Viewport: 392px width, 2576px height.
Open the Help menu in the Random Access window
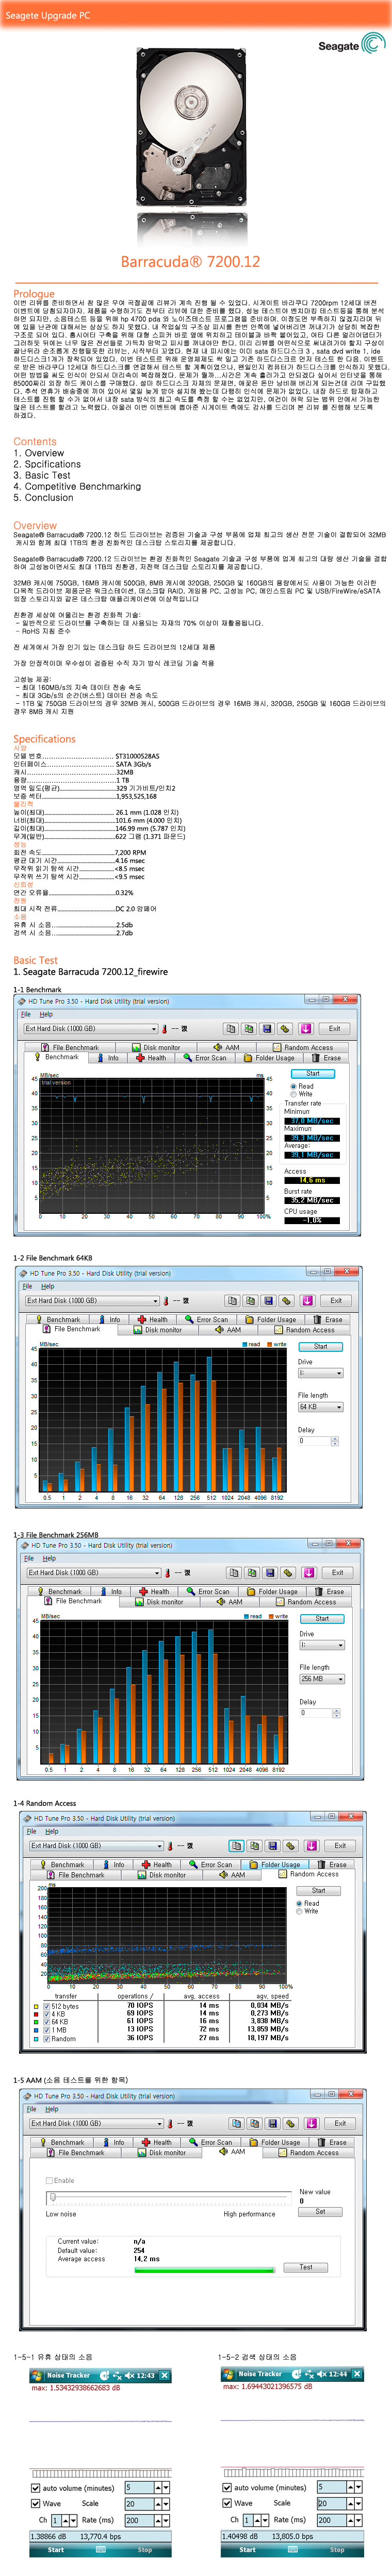(51, 1832)
